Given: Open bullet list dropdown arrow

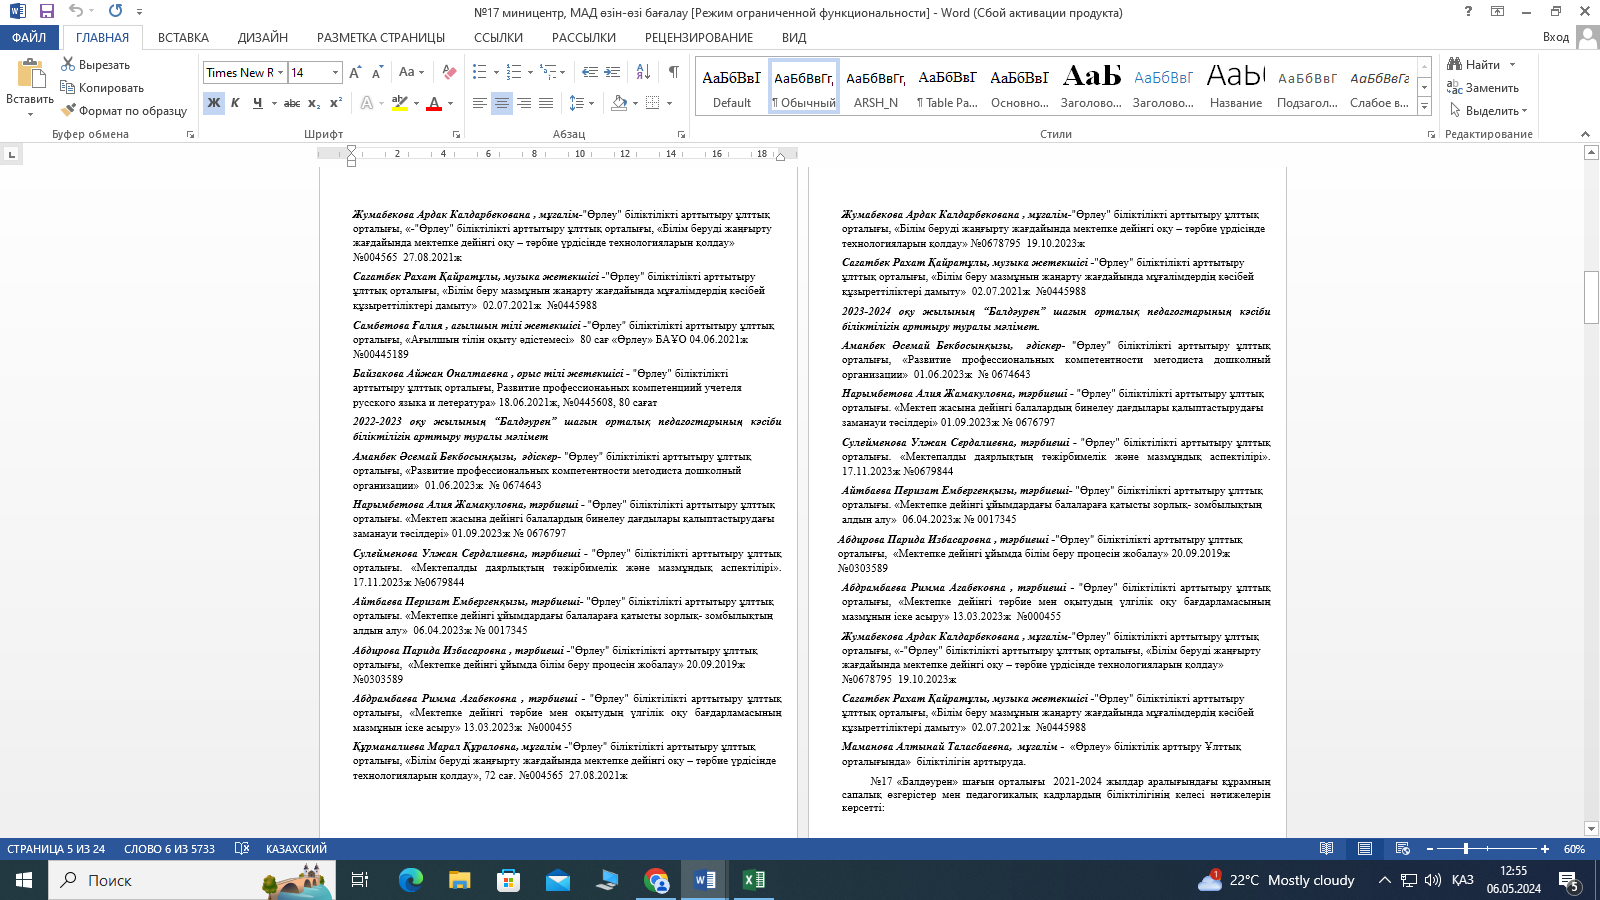Looking at the screenshot, I should [x=496, y=72].
